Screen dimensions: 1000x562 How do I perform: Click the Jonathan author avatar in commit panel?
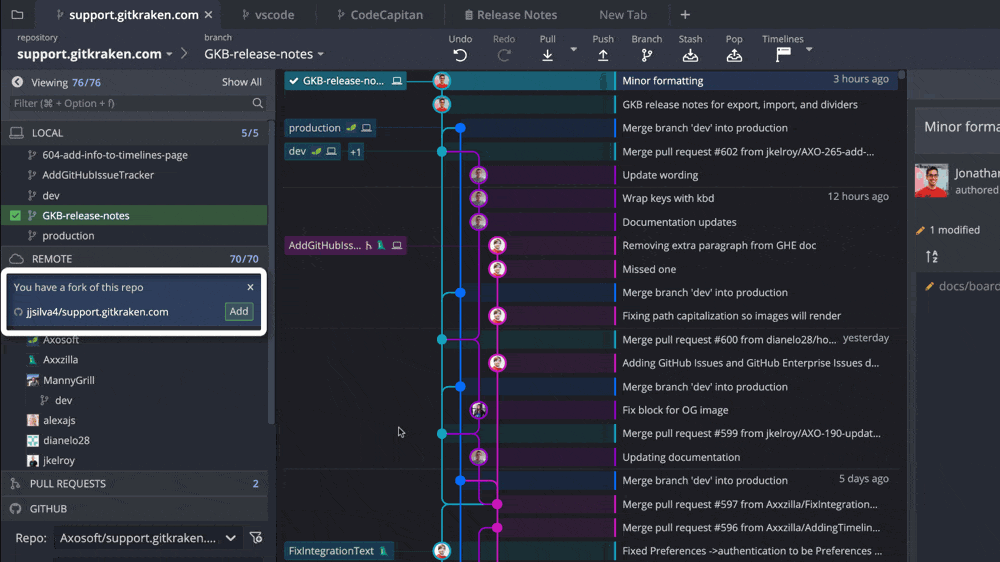(931, 181)
